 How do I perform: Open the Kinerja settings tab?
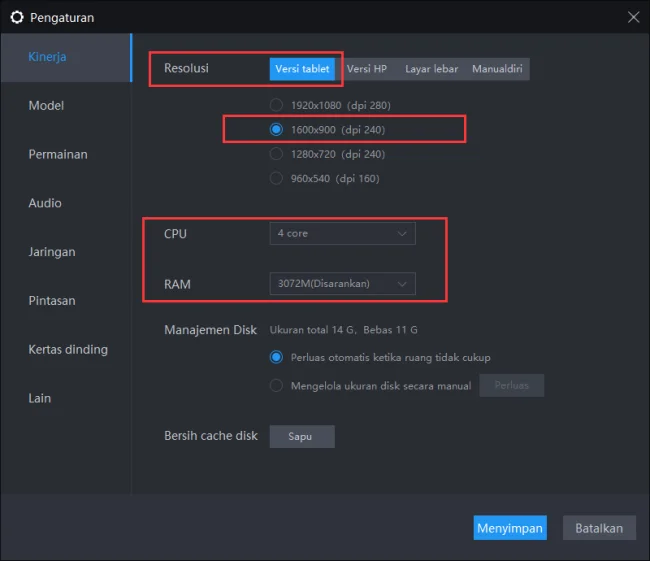pos(66,57)
